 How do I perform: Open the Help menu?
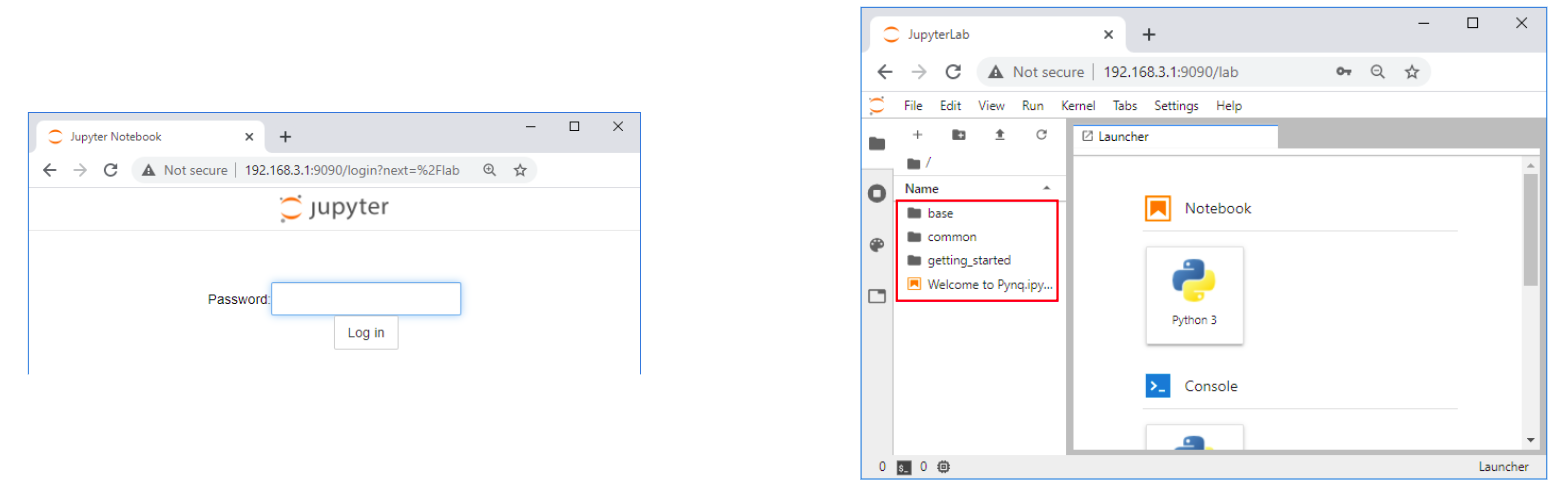(1229, 105)
